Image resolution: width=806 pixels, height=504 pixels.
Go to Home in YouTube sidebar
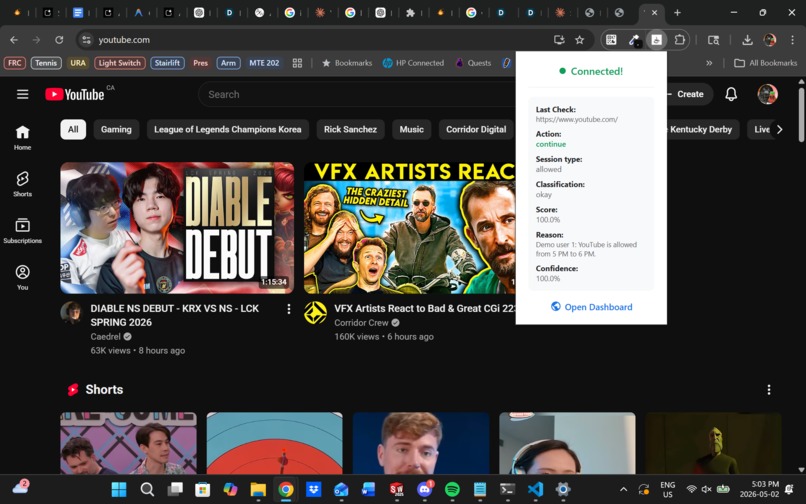(22, 138)
